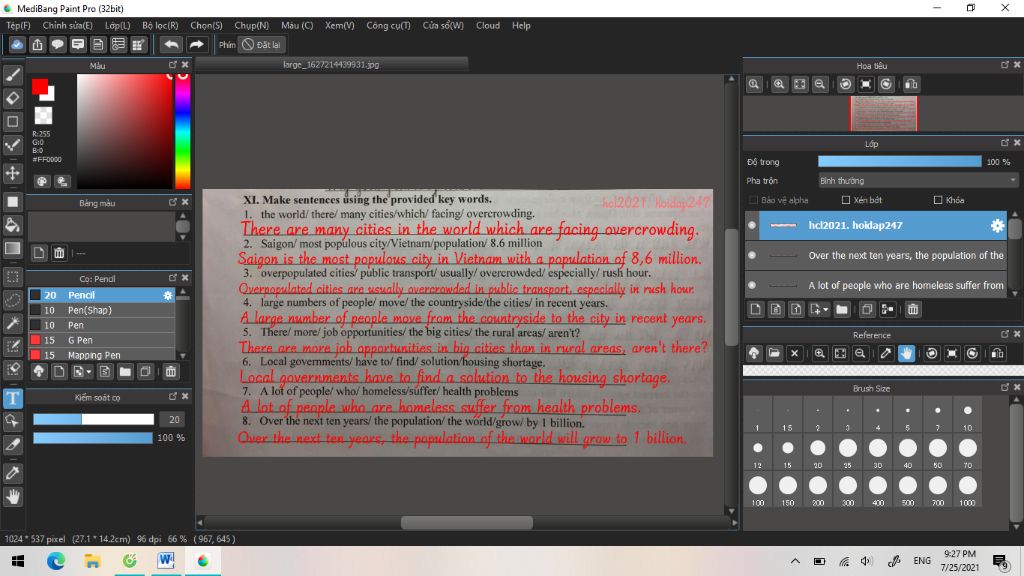This screenshot has width=1024, height=576.
Task: Expand the add-layer dropdown arrow in Layer panel
Action: click(824, 310)
